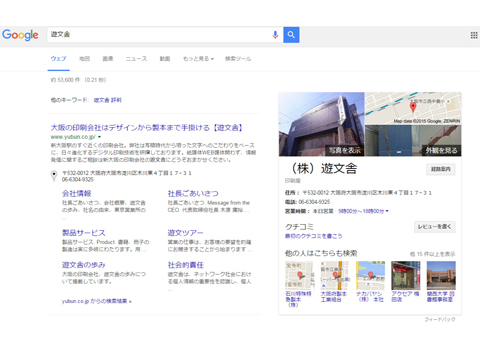Open the 会社情報 sitelink

[76, 193]
